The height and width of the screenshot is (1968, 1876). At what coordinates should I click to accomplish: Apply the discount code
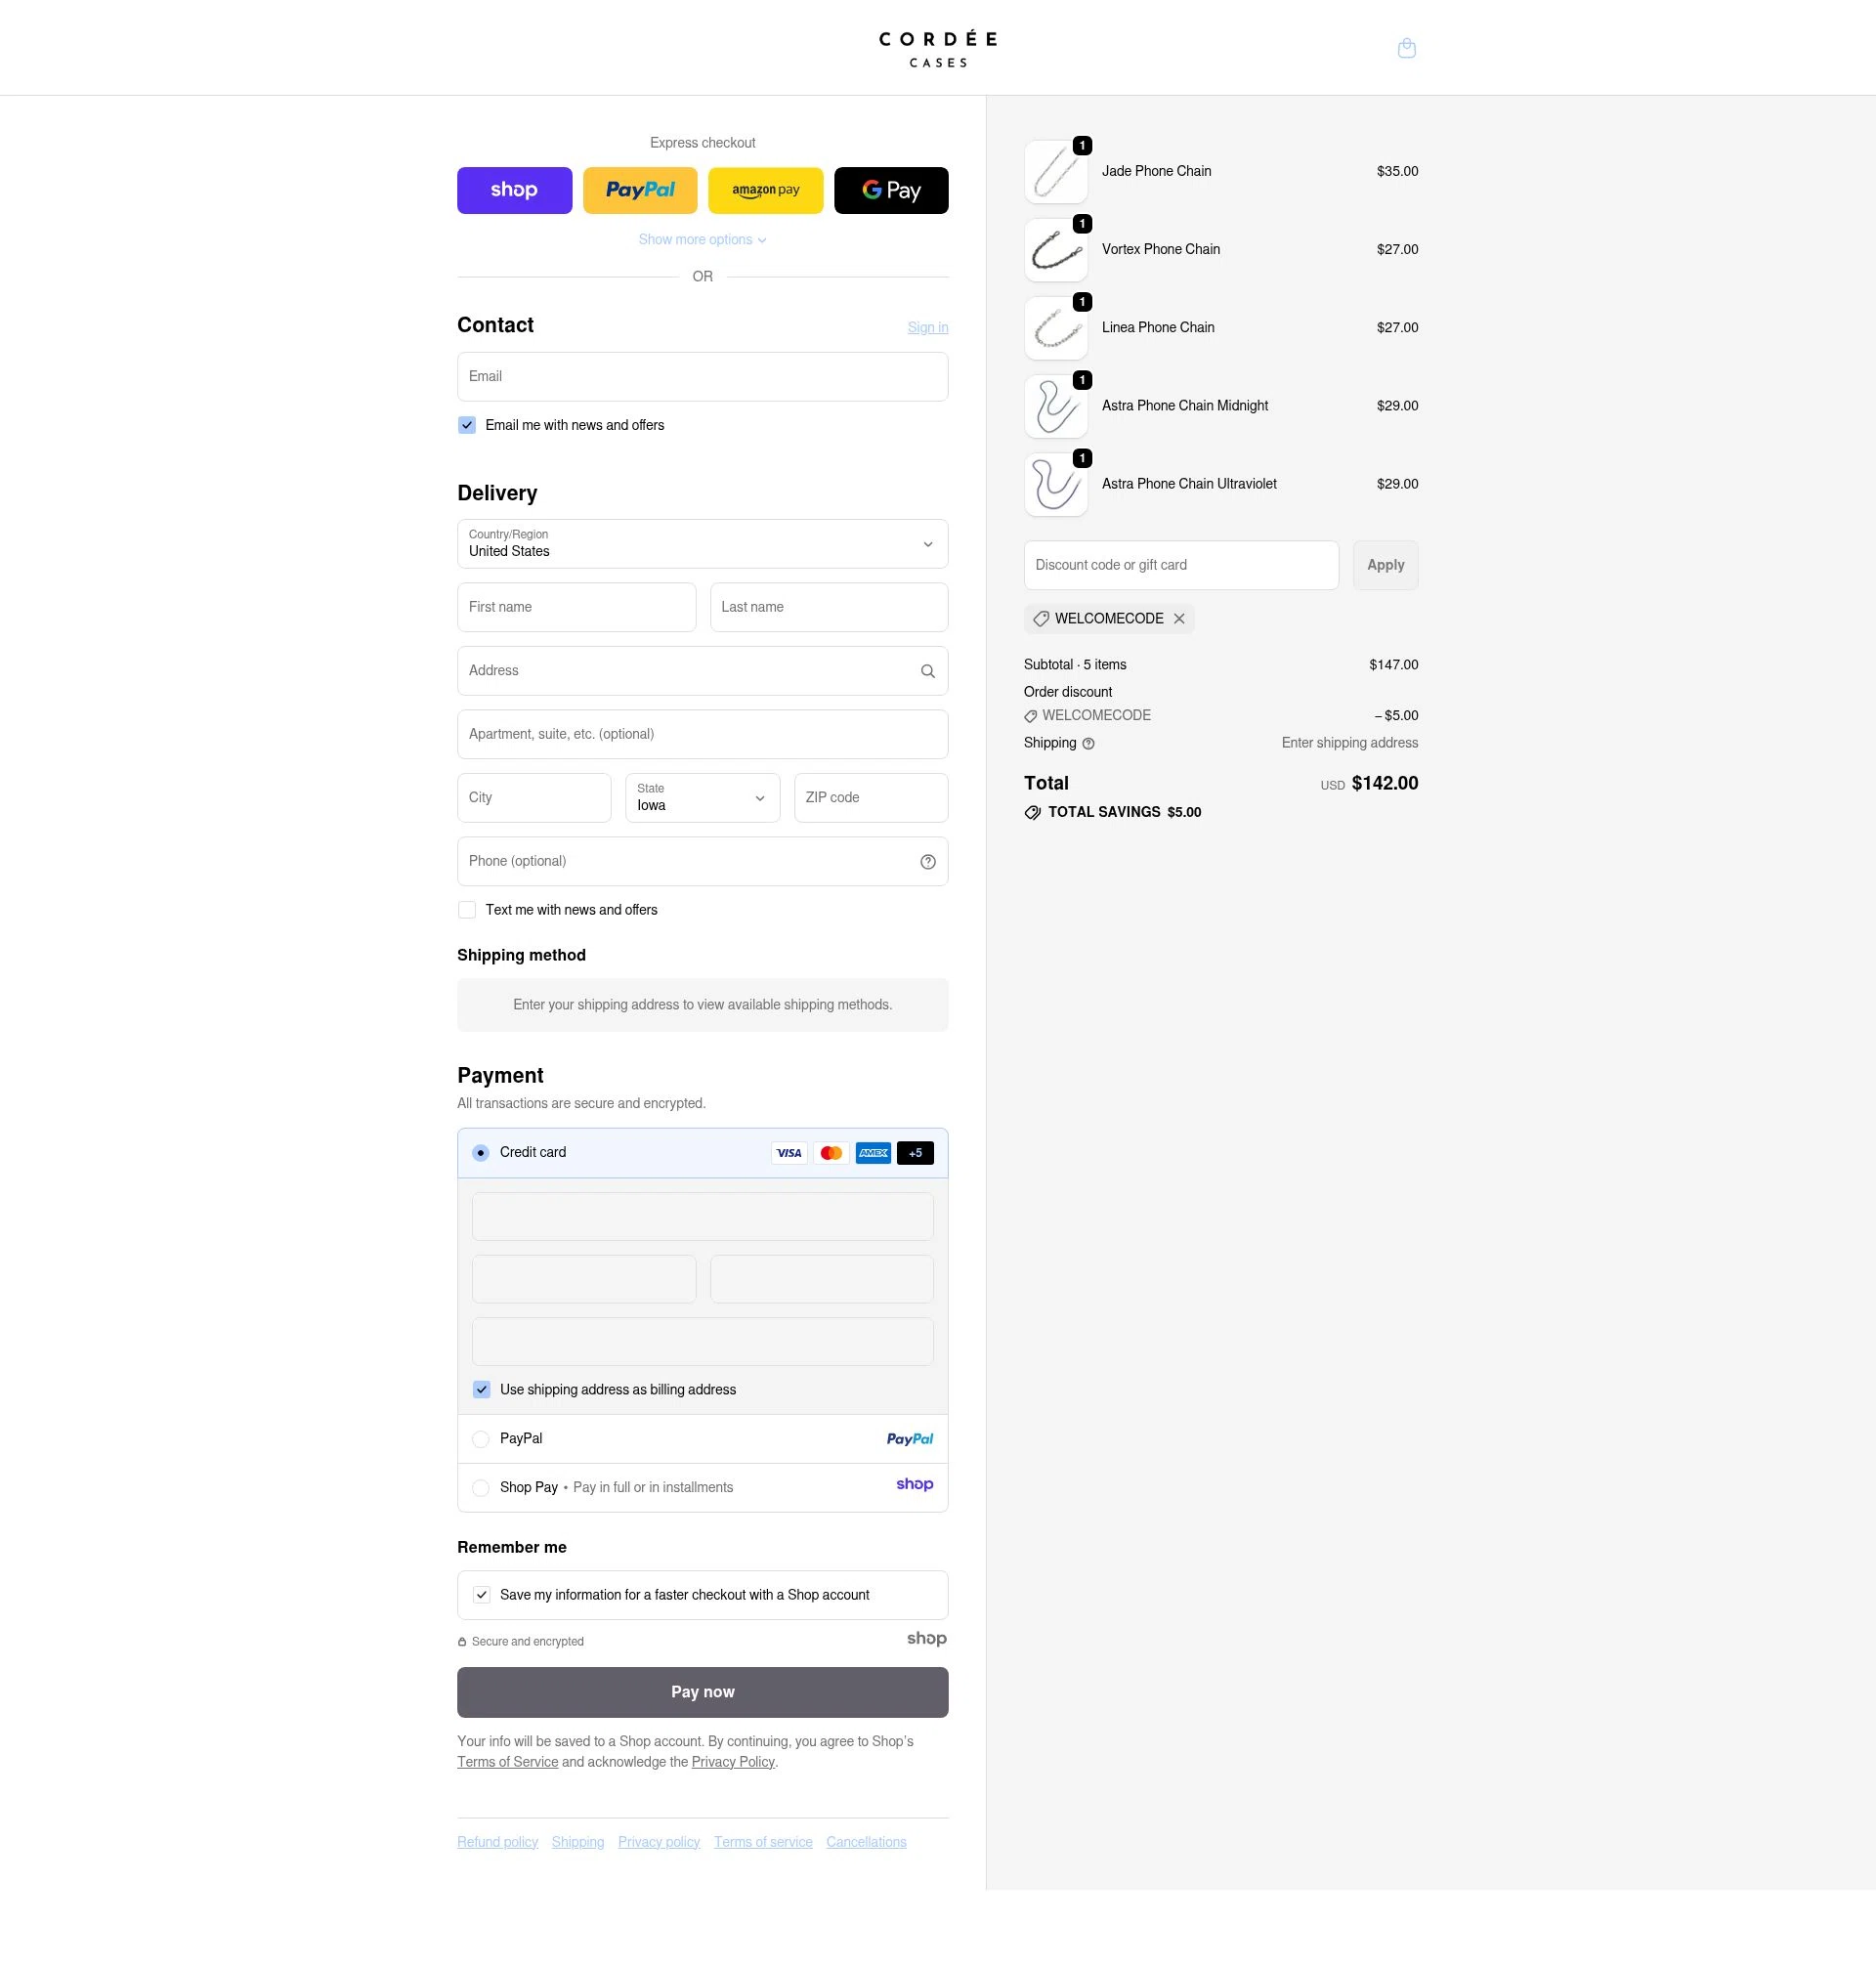coord(1385,564)
